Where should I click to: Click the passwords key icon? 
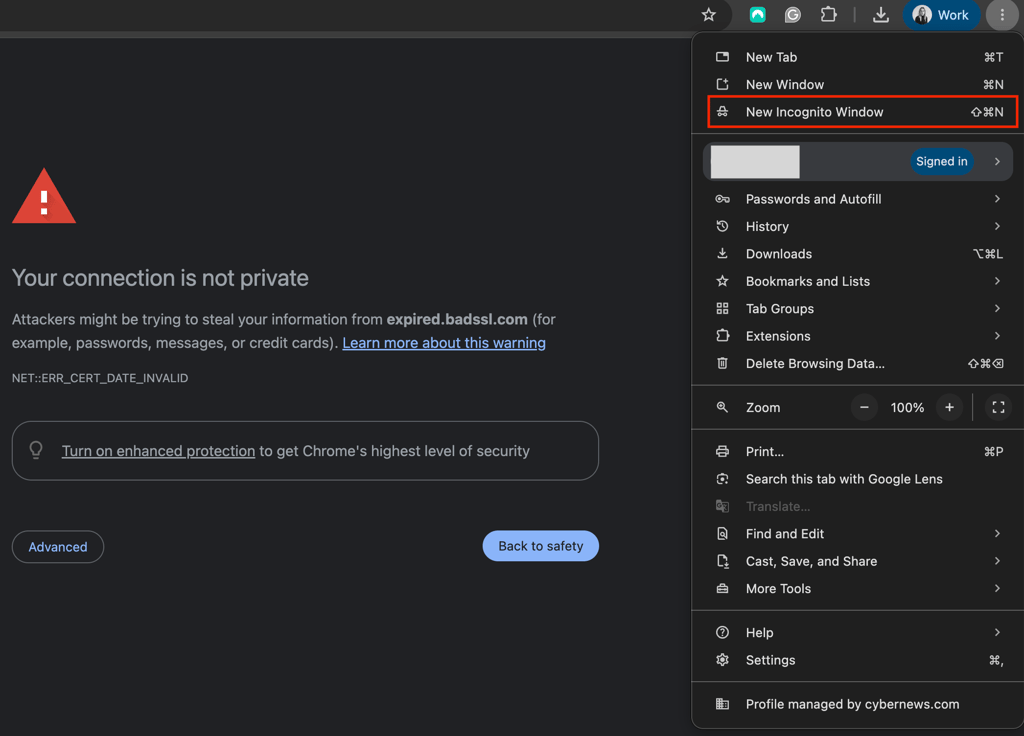click(x=722, y=199)
